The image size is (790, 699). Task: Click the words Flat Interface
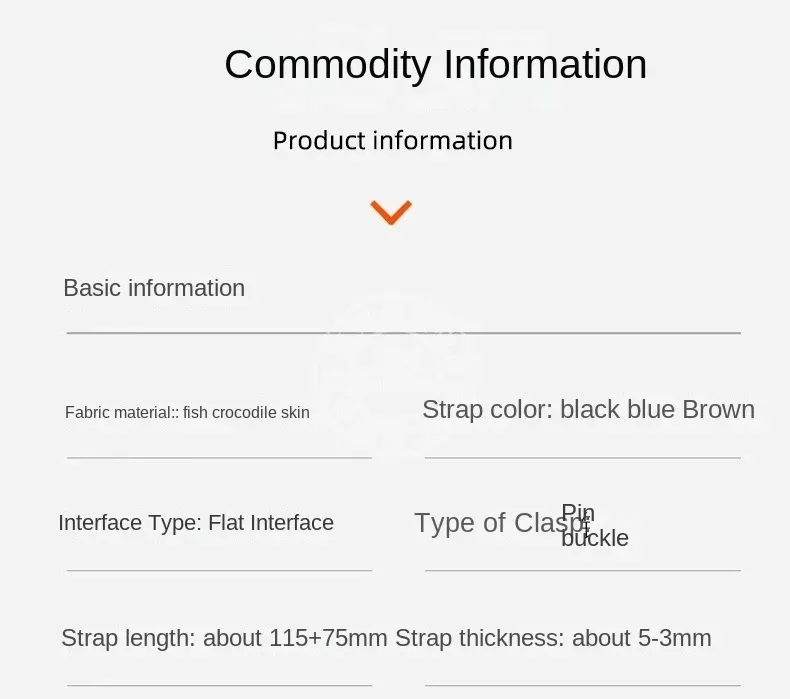click(271, 523)
